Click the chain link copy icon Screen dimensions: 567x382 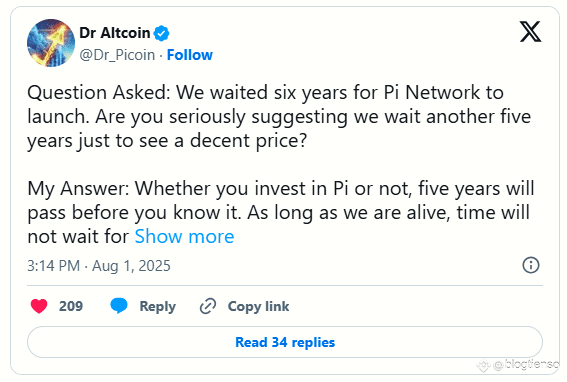pyautogui.click(x=208, y=306)
